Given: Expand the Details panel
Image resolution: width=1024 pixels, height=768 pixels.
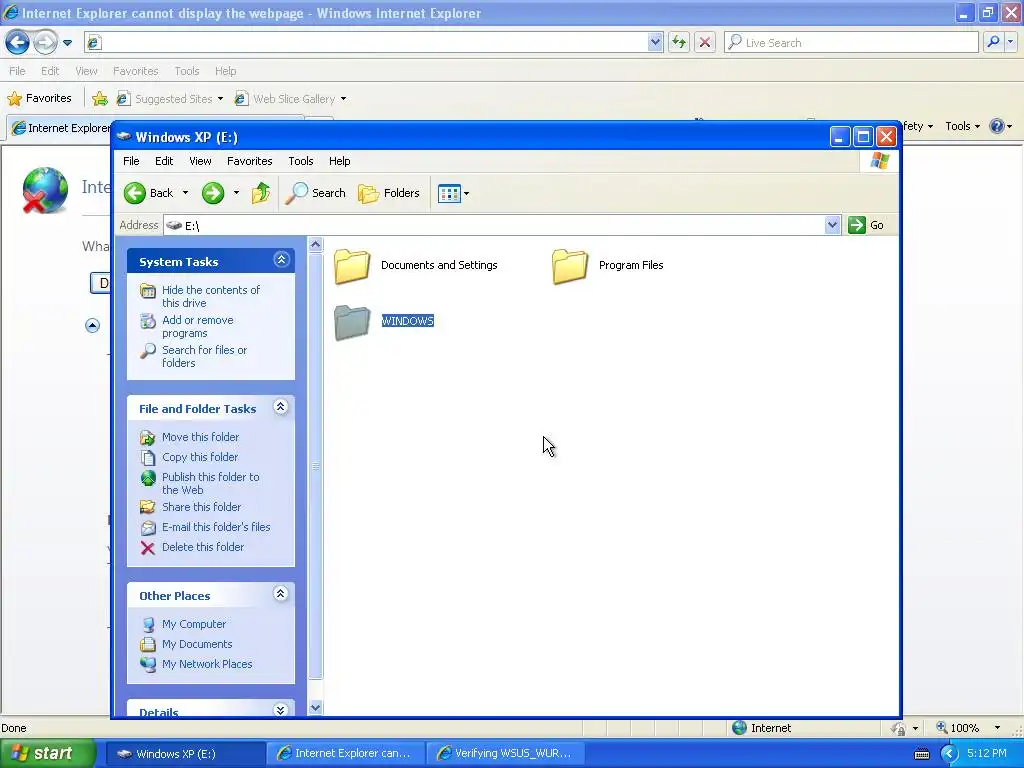Looking at the screenshot, I should (281, 710).
